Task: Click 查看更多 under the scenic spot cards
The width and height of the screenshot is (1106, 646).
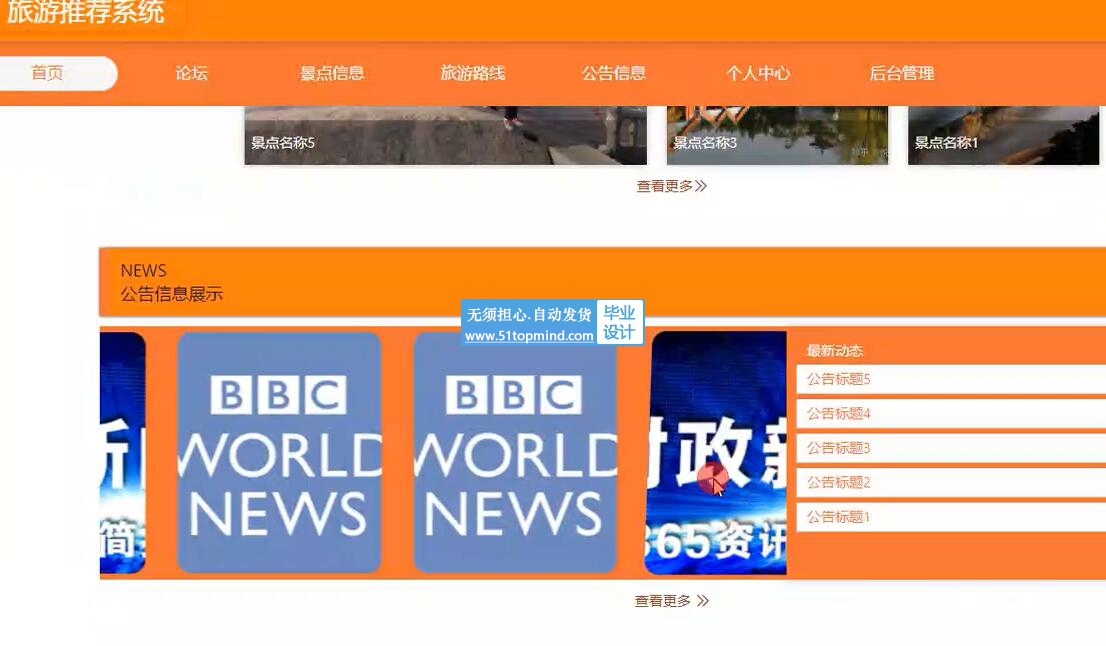Action: point(672,186)
